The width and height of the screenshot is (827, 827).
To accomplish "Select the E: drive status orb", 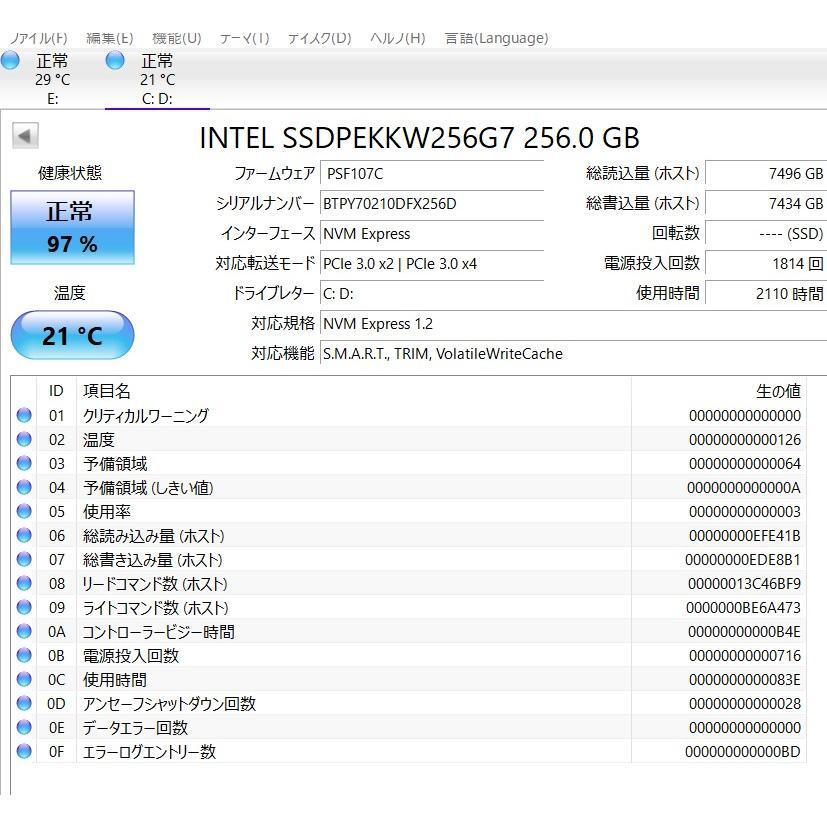I will coord(10,60).
